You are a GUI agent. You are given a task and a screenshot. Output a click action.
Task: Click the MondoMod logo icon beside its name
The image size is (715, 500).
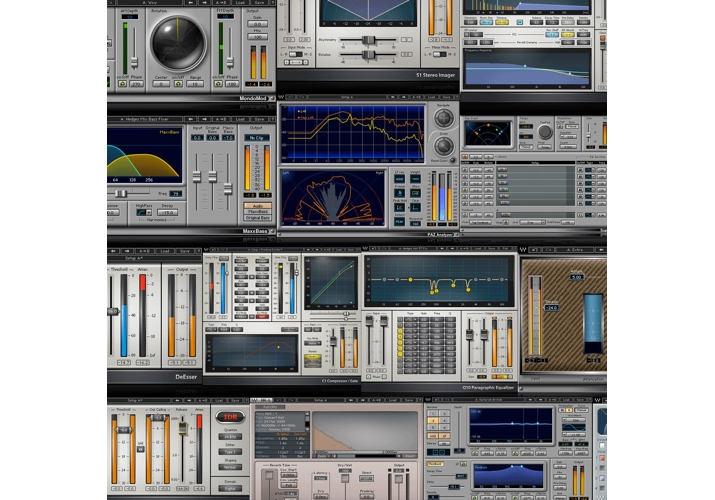[x=272, y=98]
